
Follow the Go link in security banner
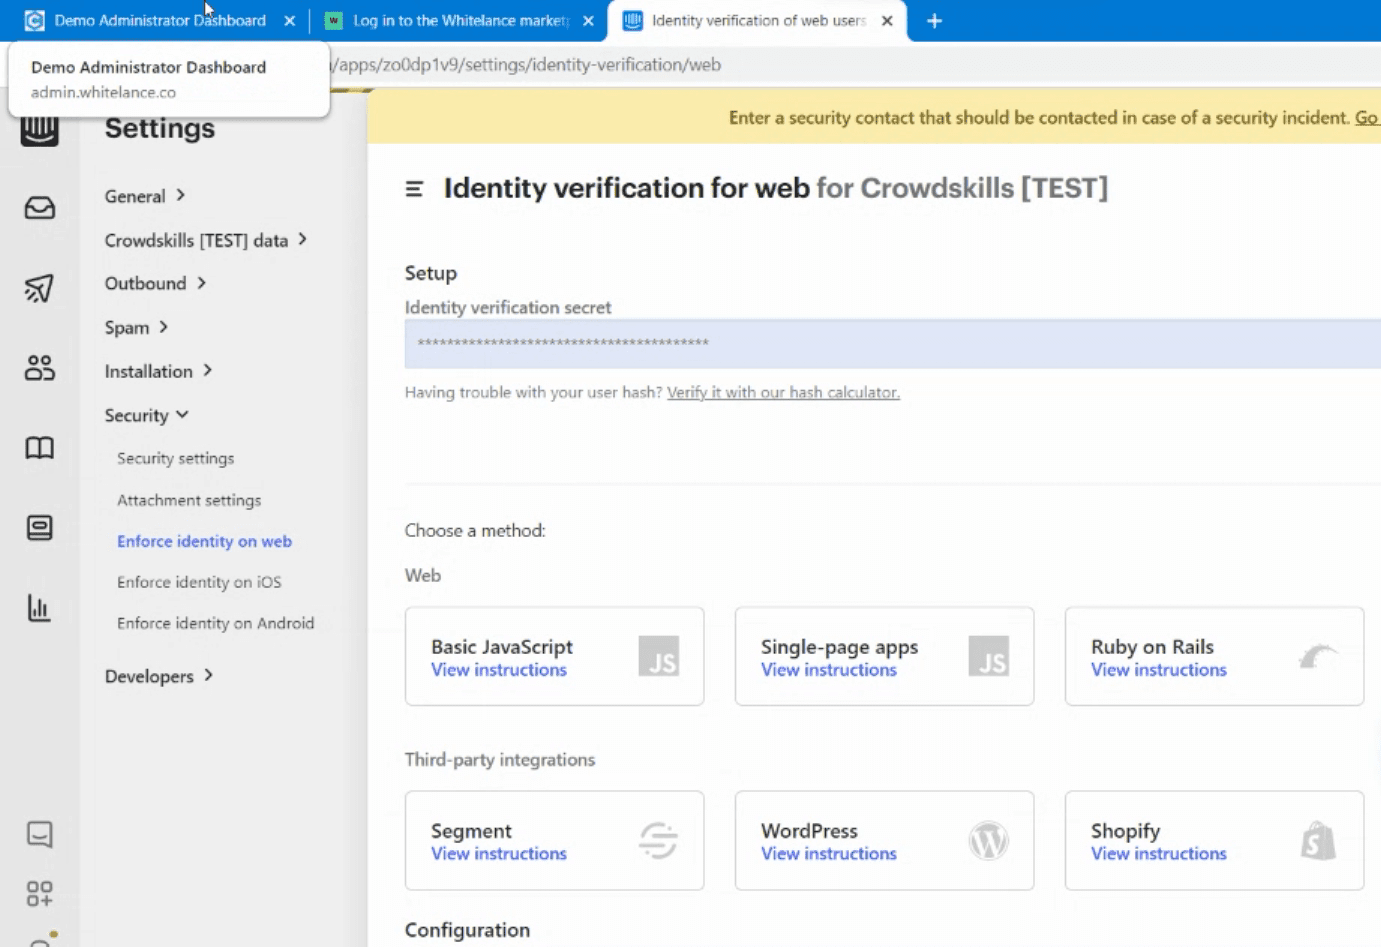(1366, 118)
